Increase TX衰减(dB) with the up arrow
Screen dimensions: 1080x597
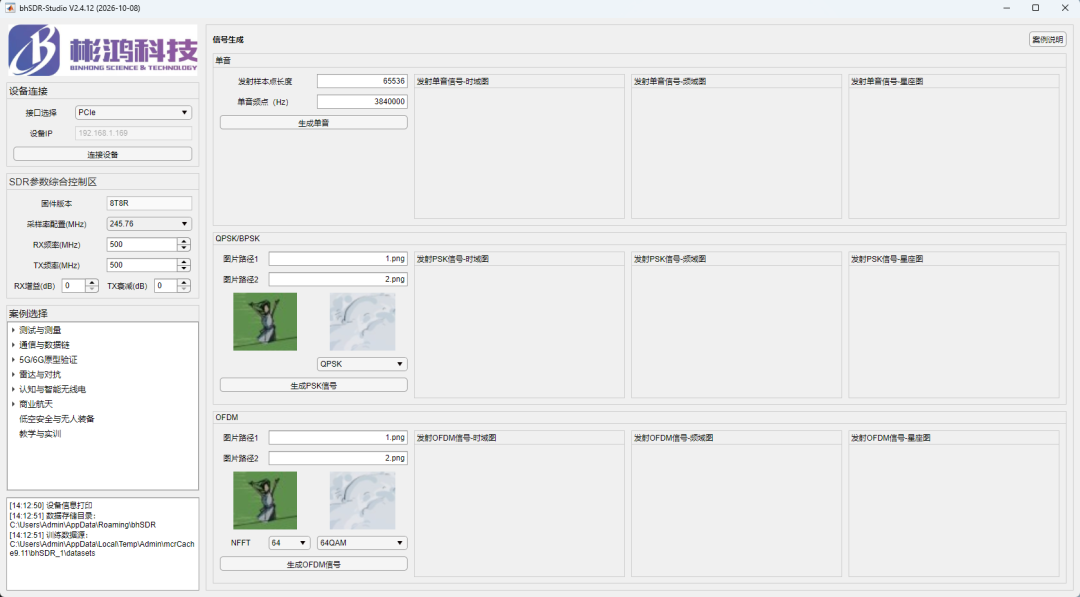184,282
